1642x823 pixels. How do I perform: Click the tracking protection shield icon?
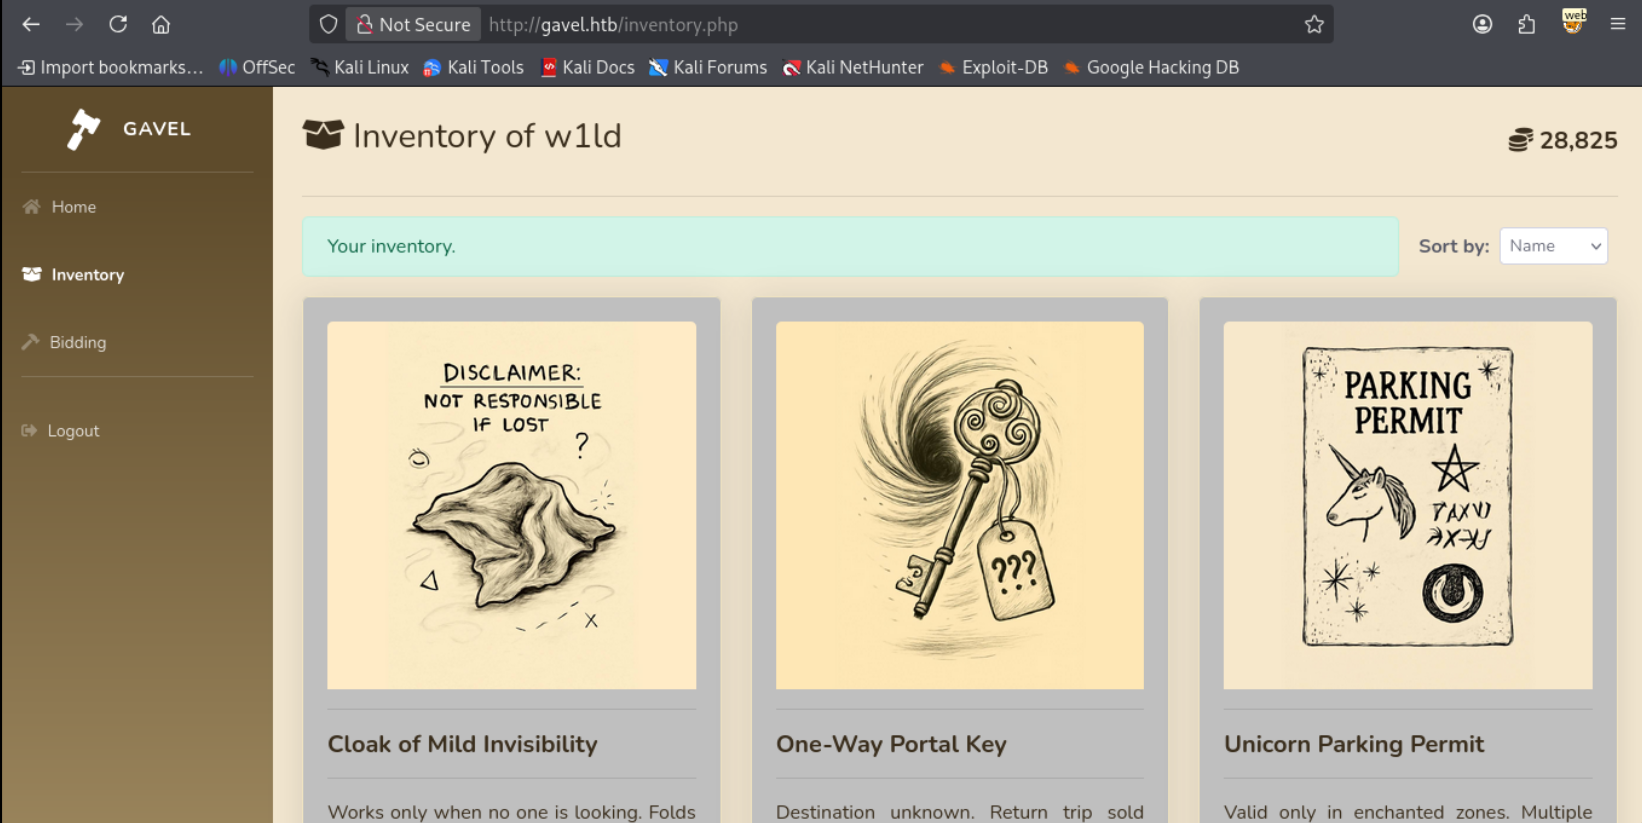tap(328, 24)
